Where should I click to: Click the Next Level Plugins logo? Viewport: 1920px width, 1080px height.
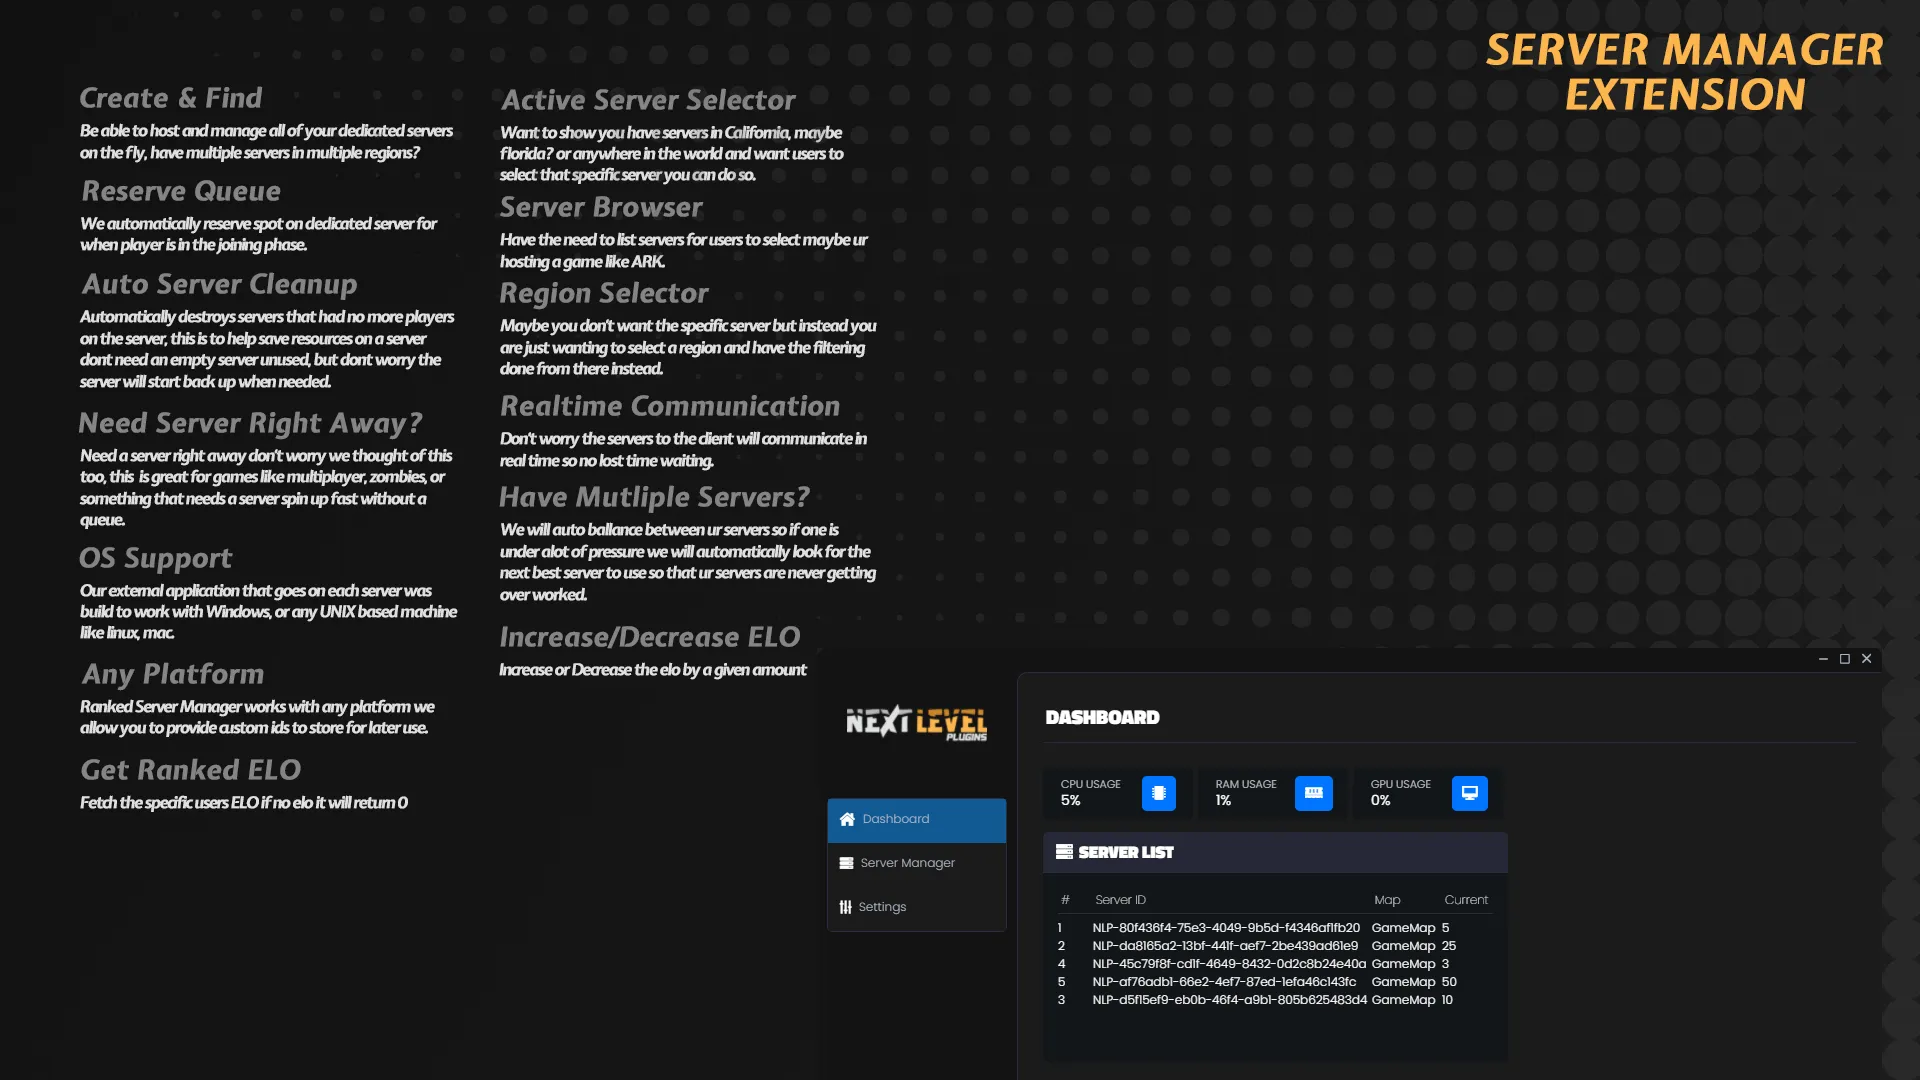(x=916, y=722)
